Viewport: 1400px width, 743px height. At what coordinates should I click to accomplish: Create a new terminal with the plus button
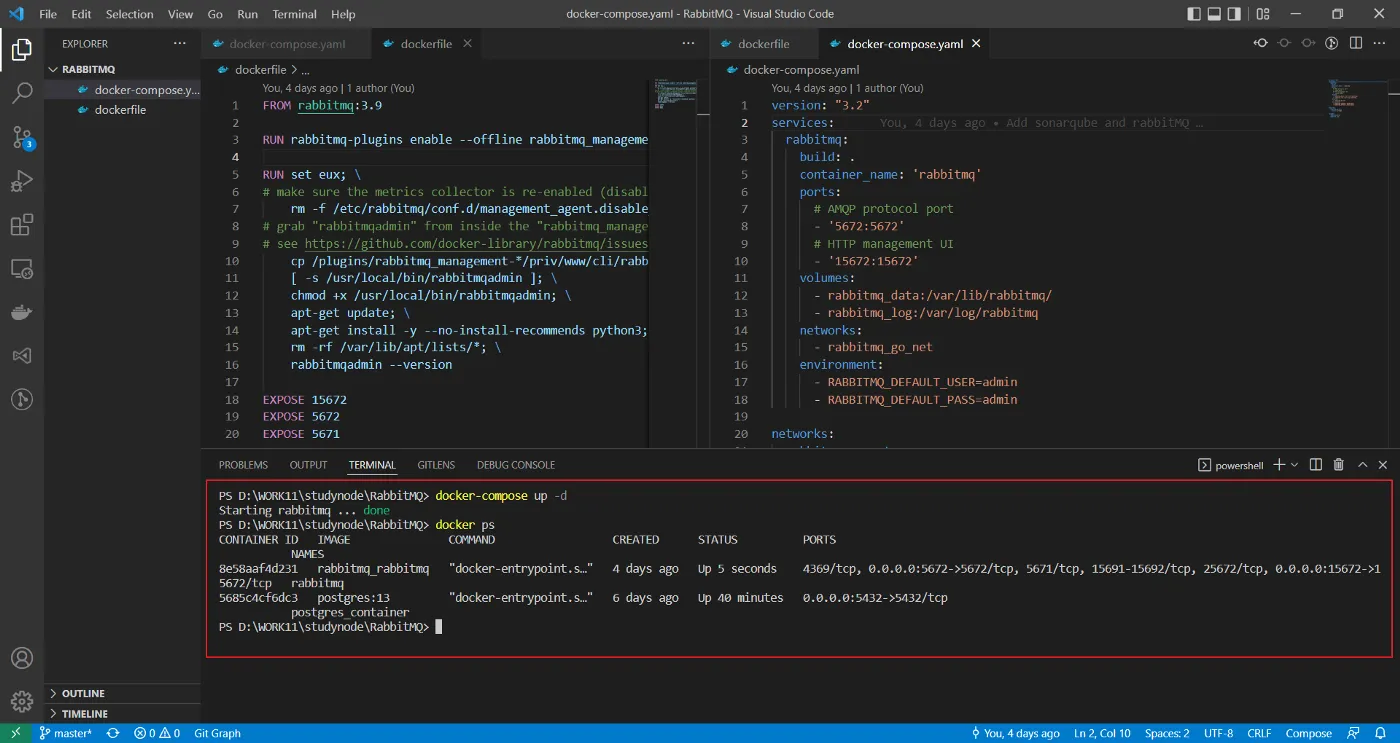tap(1279, 465)
